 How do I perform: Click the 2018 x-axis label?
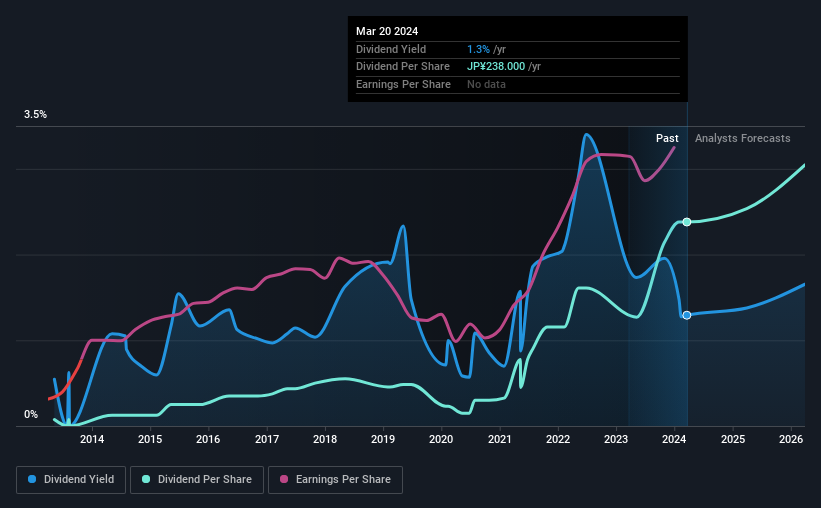325,439
